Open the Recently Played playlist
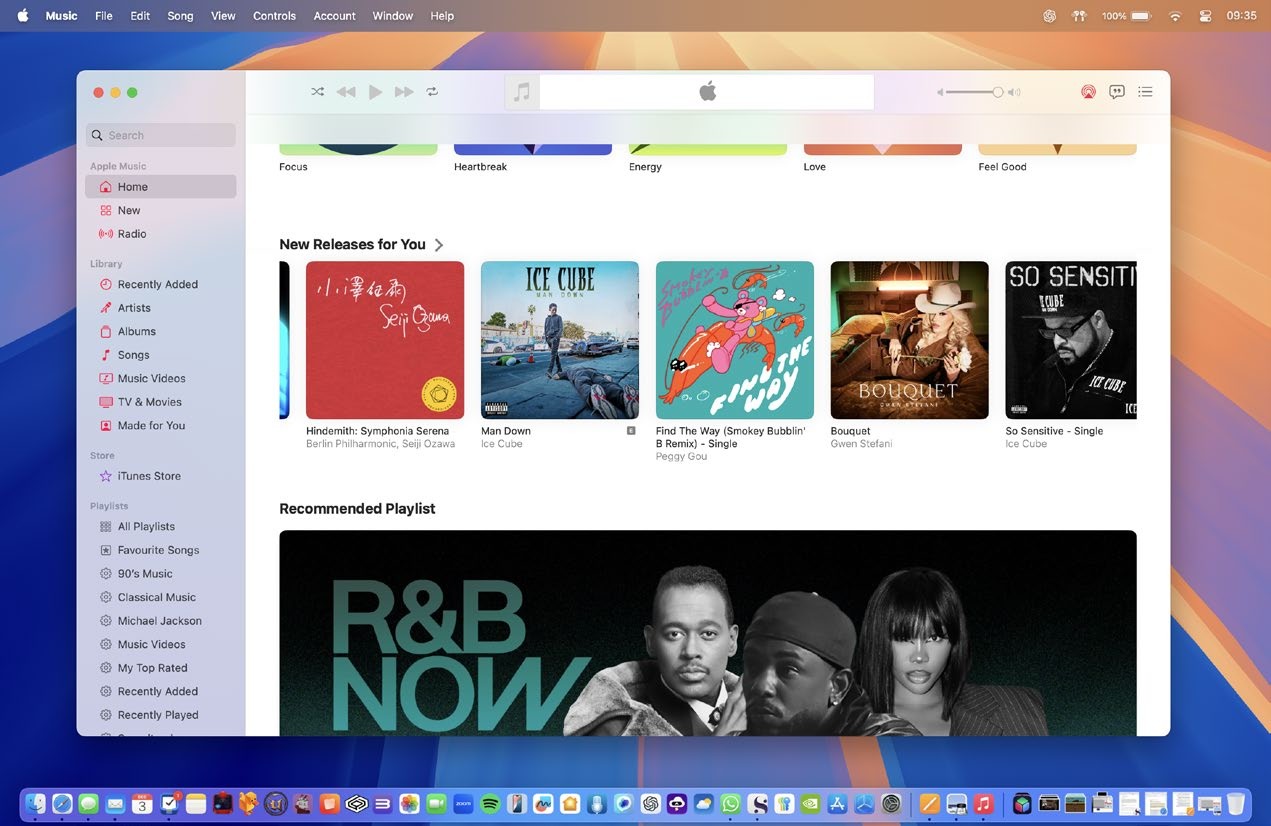The image size is (1271, 826). pyautogui.click(x=161, y=715)
